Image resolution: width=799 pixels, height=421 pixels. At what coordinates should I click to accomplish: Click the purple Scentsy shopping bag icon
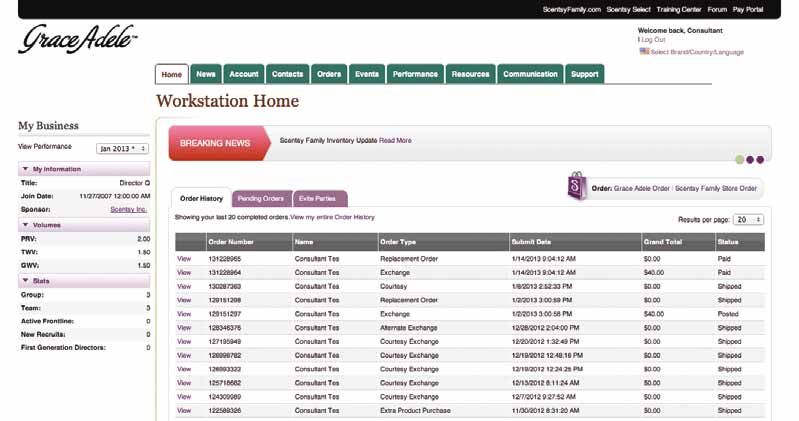coord(577,186)
